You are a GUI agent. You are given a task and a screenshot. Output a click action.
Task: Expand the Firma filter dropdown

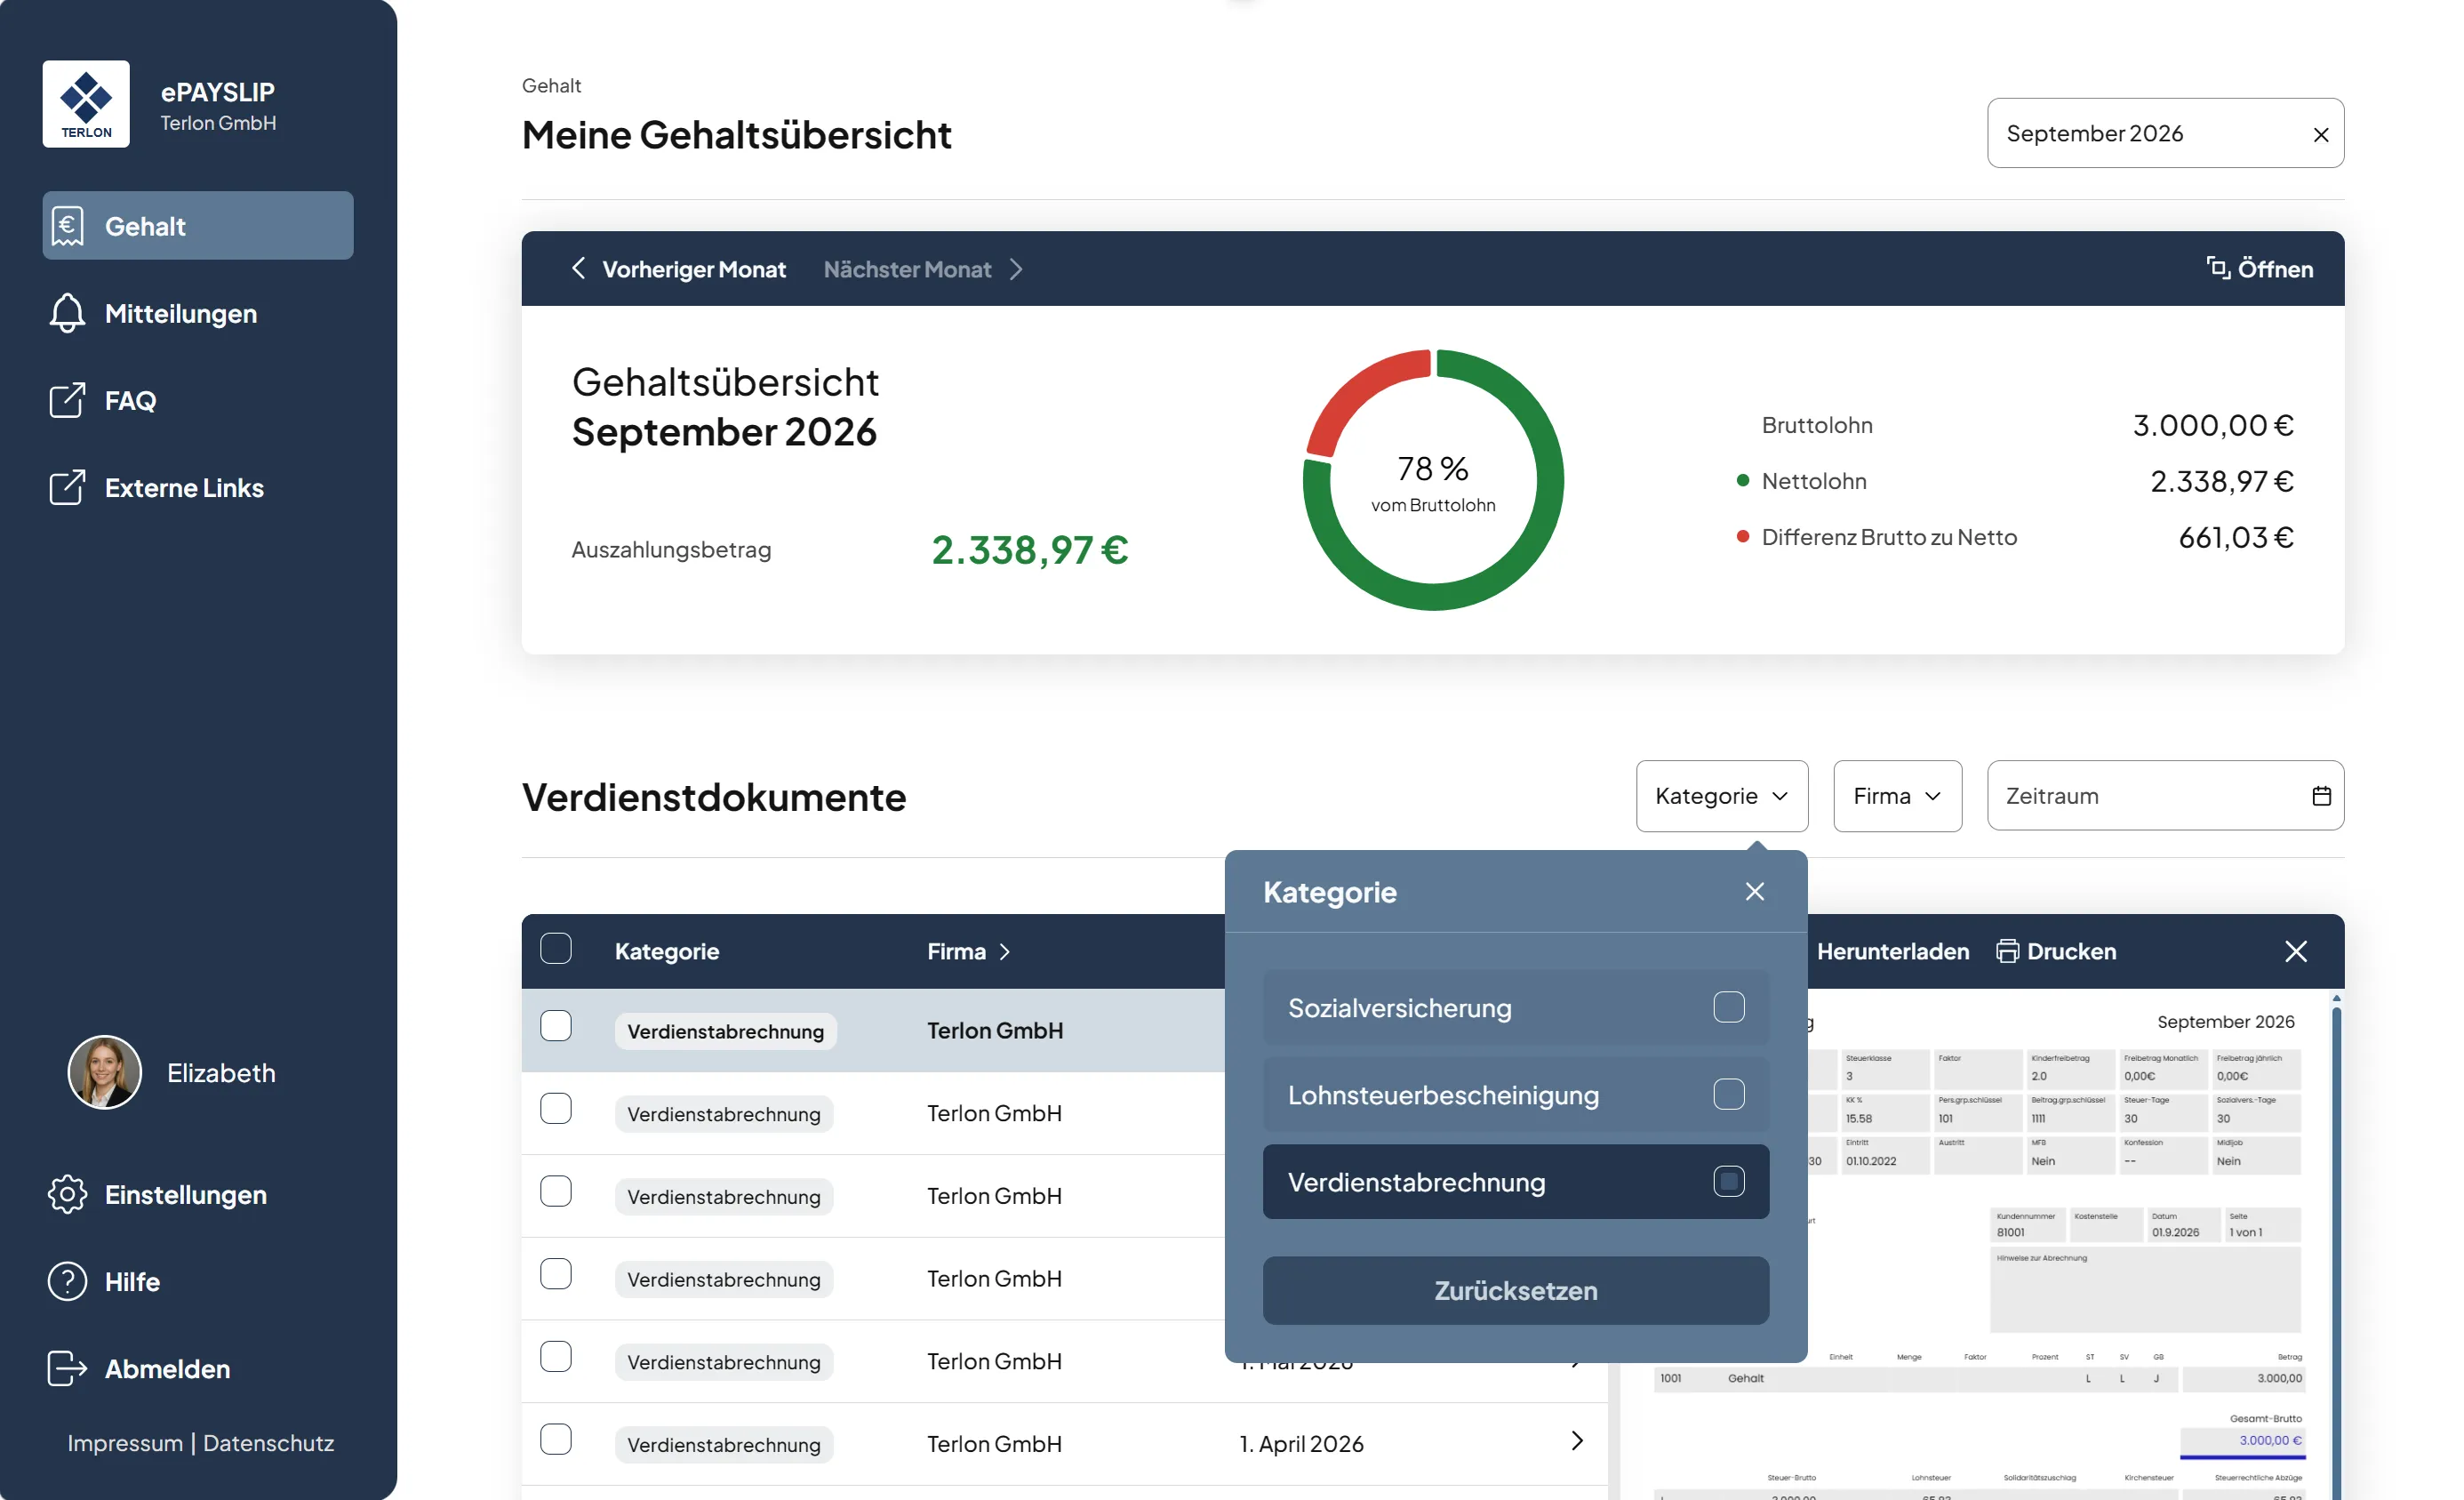[1897, 796]
